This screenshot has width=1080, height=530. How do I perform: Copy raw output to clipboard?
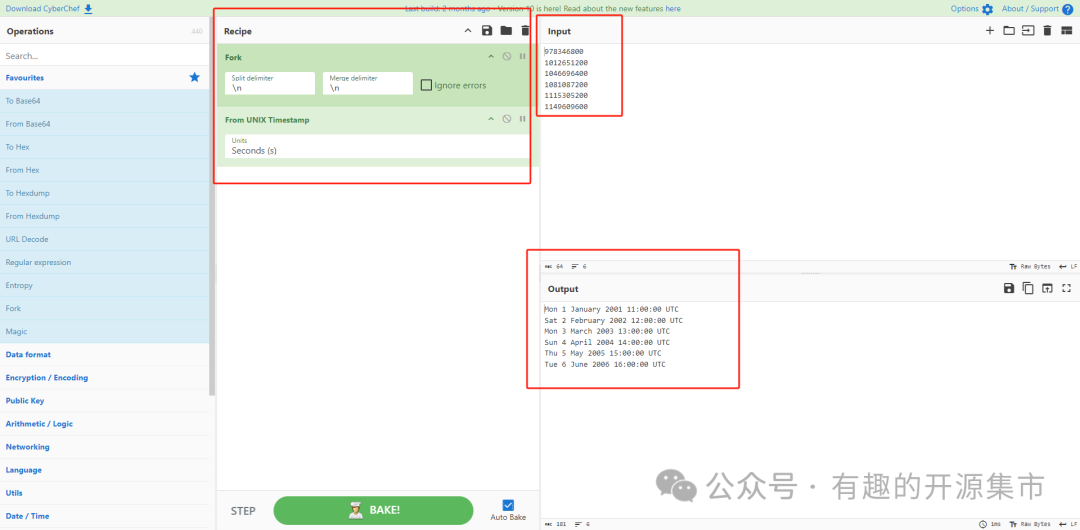coord(1028,288)
